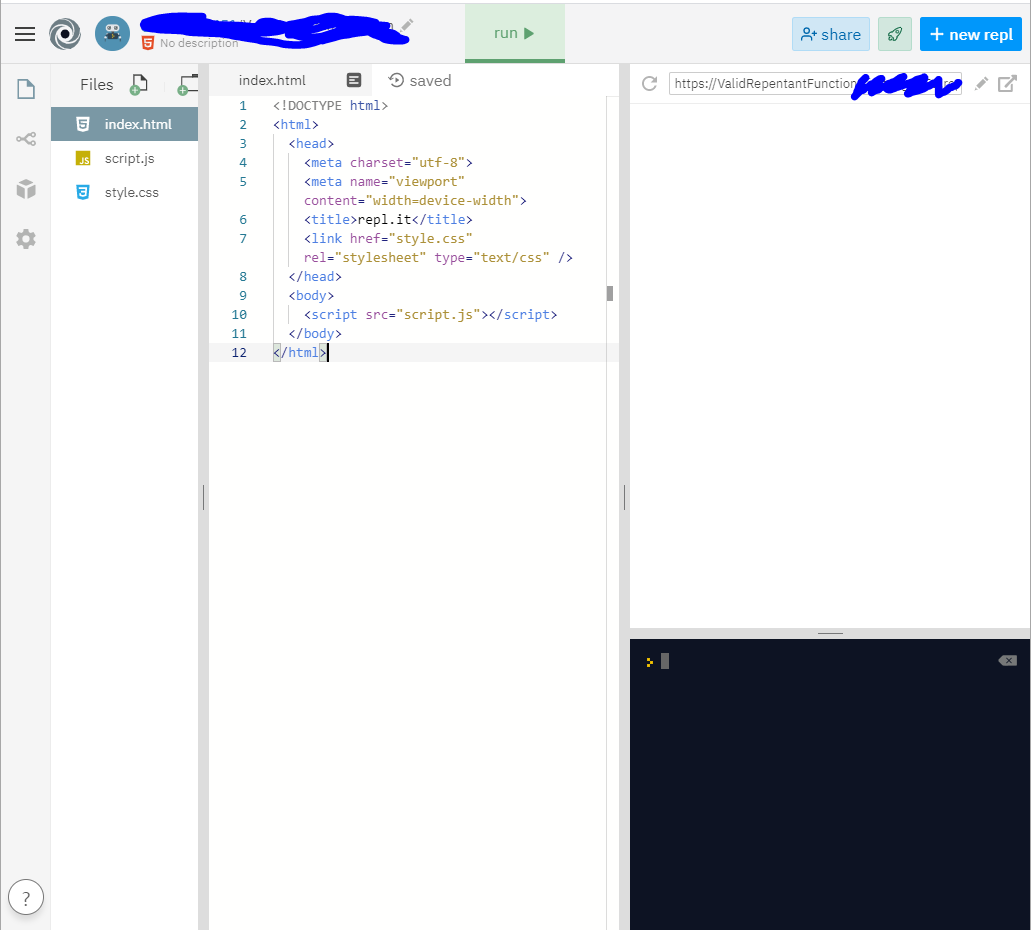
Task: Click the No description text
Action: [199, 43]
